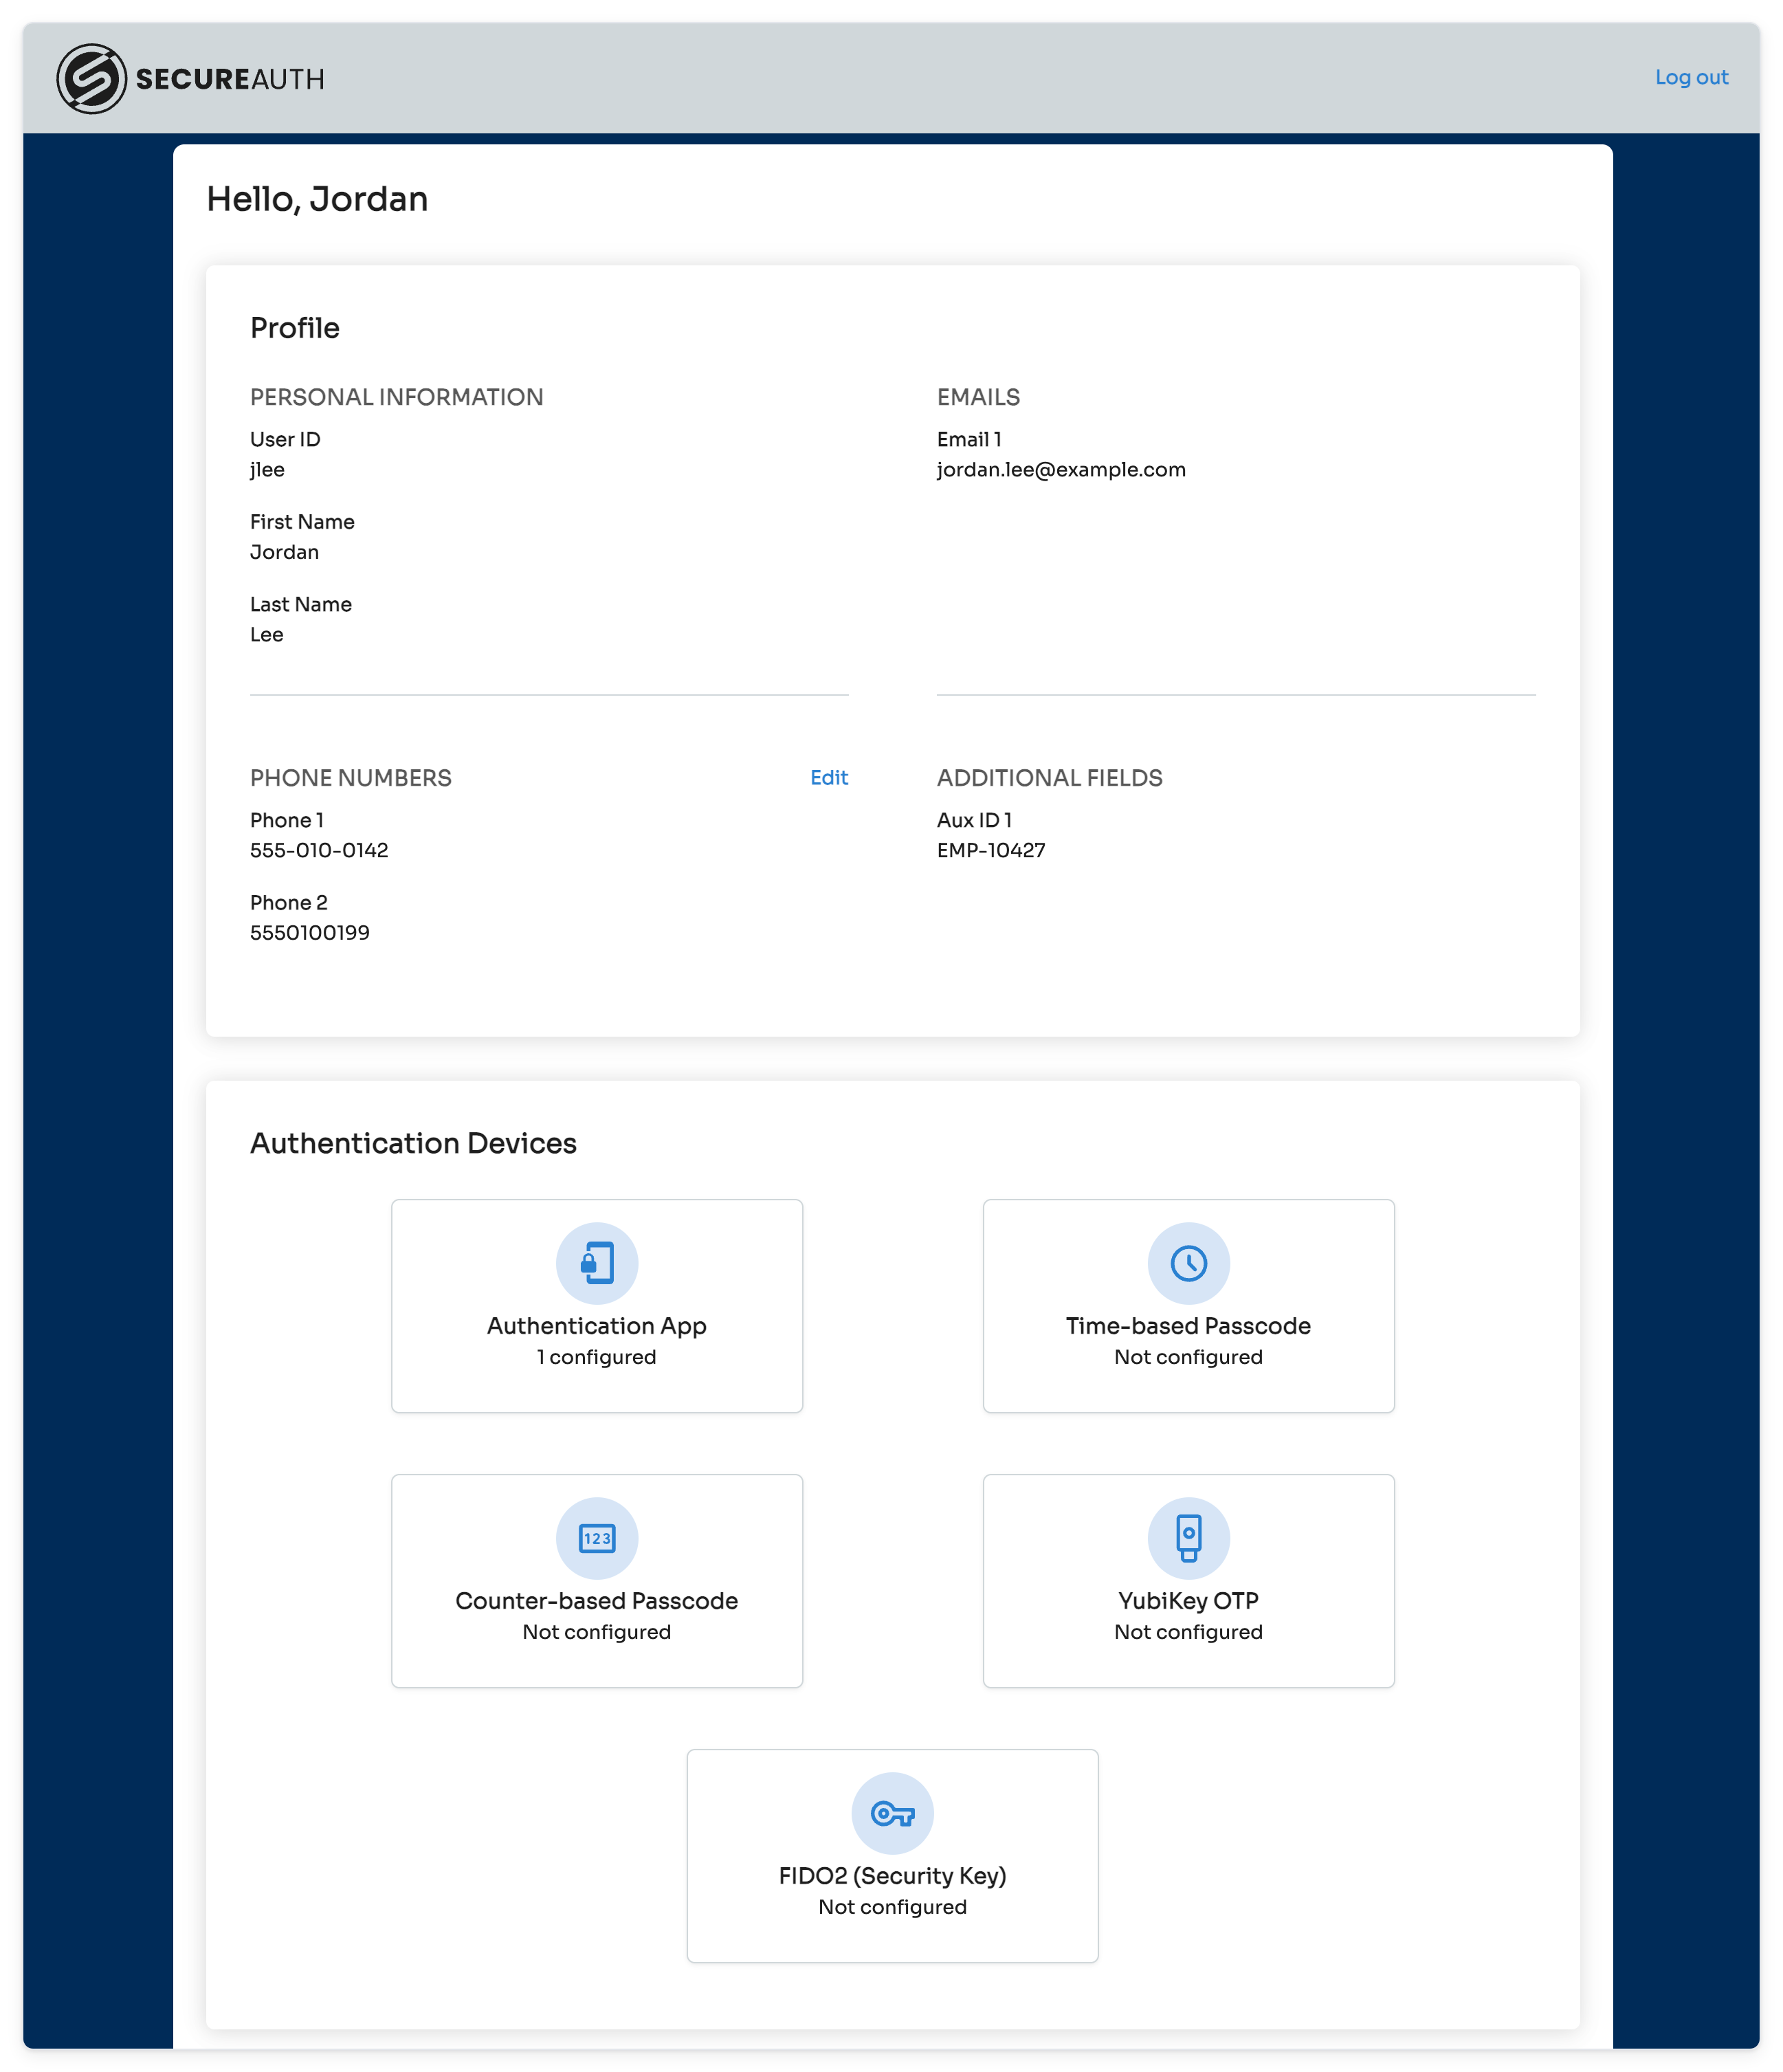
Task: Log out of the account
Action: (x=1691, y=77)
